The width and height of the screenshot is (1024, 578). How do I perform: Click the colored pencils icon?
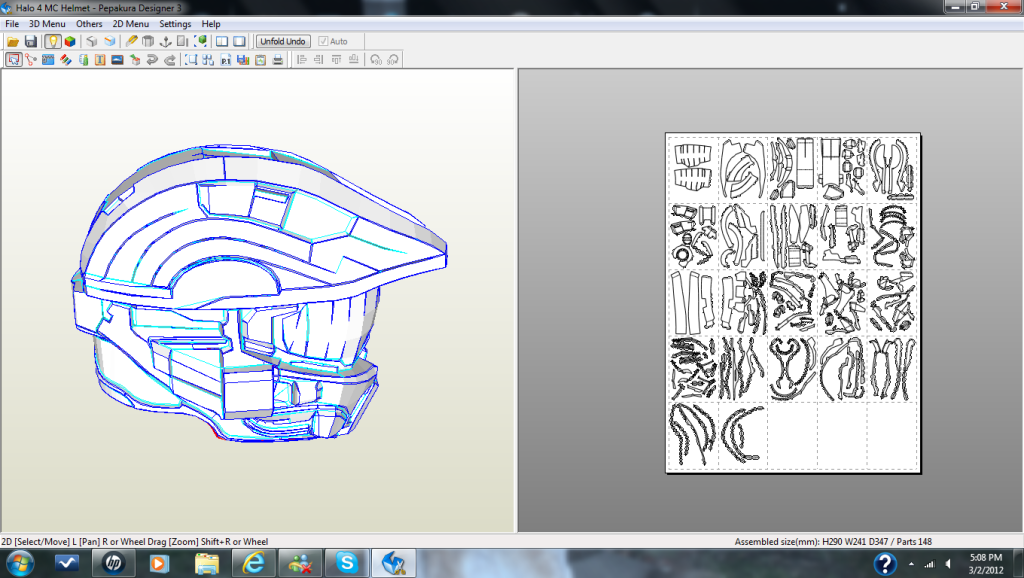pos(65,59)
